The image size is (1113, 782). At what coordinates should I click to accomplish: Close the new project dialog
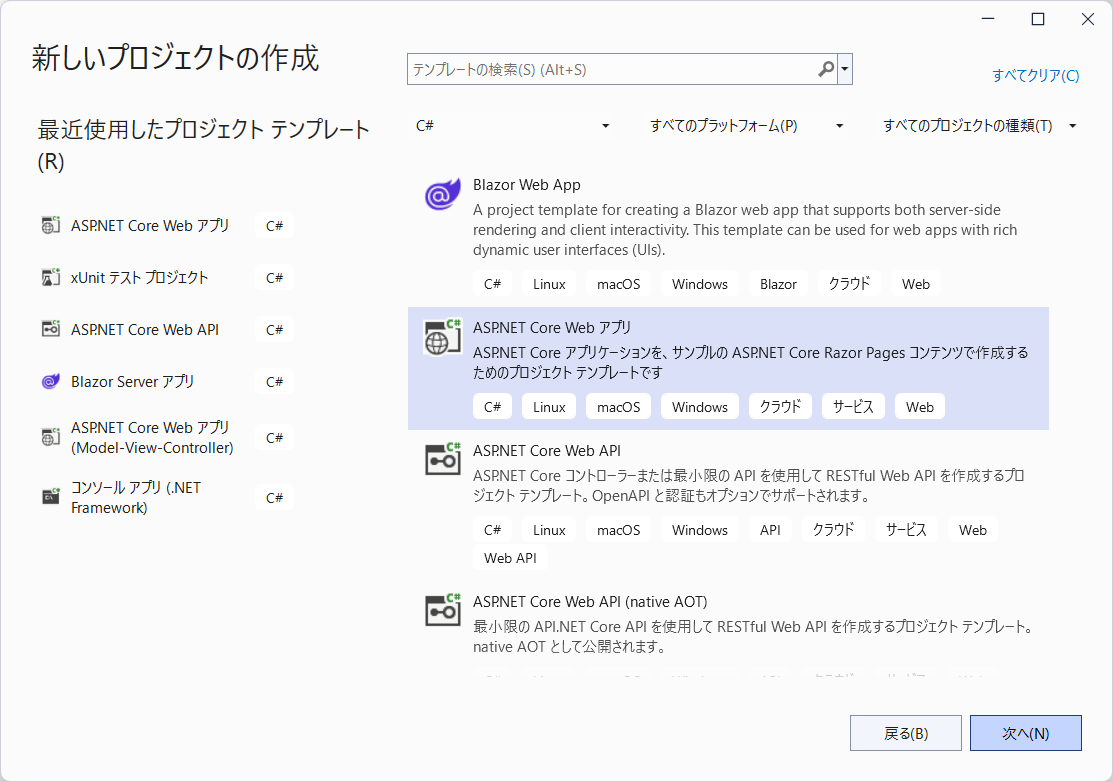click(x=1087, y=19)
